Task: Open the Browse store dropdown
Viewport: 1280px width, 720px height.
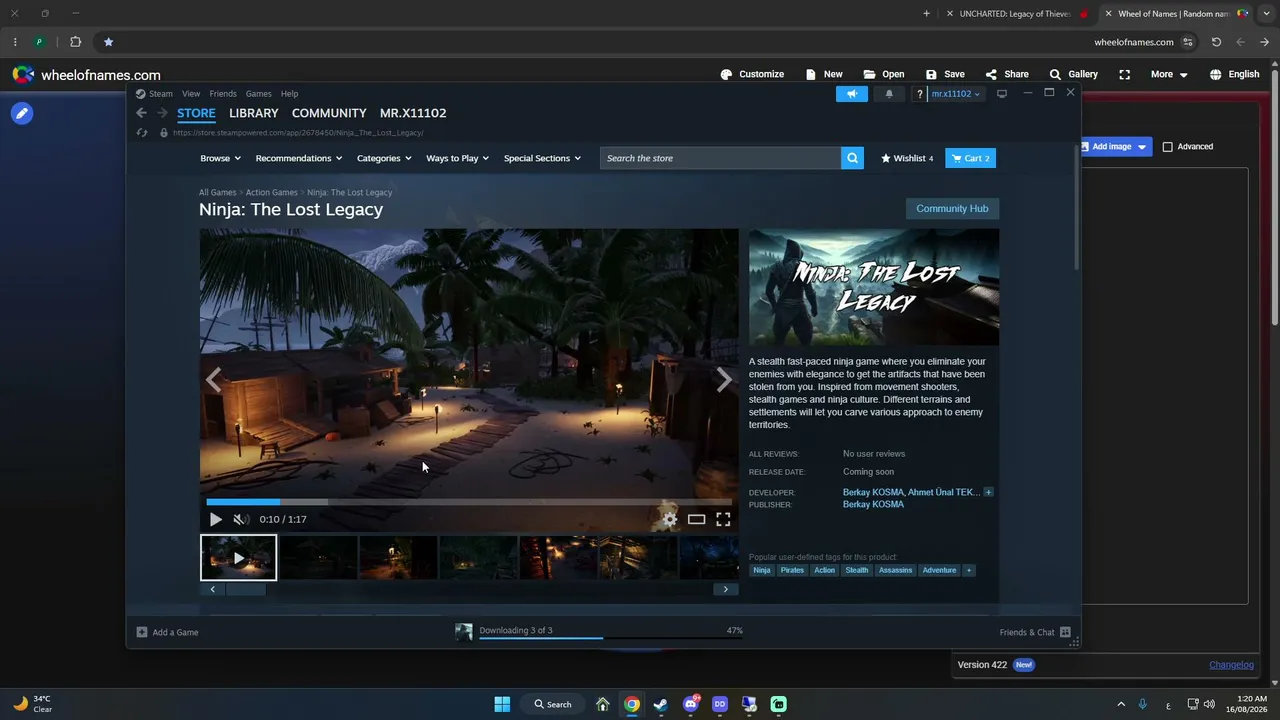Action: 220,158
